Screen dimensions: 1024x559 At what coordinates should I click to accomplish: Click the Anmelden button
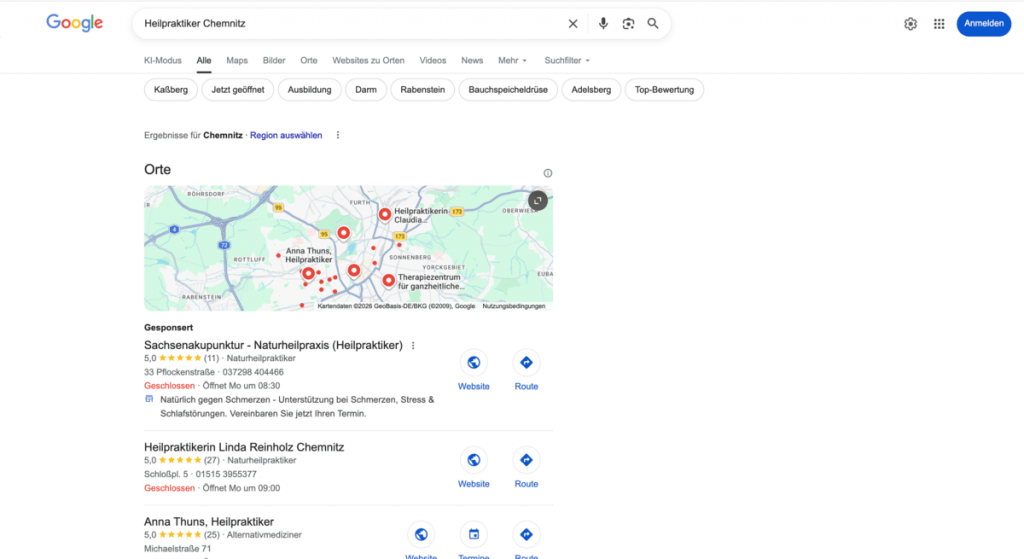[x=984, y=24]
